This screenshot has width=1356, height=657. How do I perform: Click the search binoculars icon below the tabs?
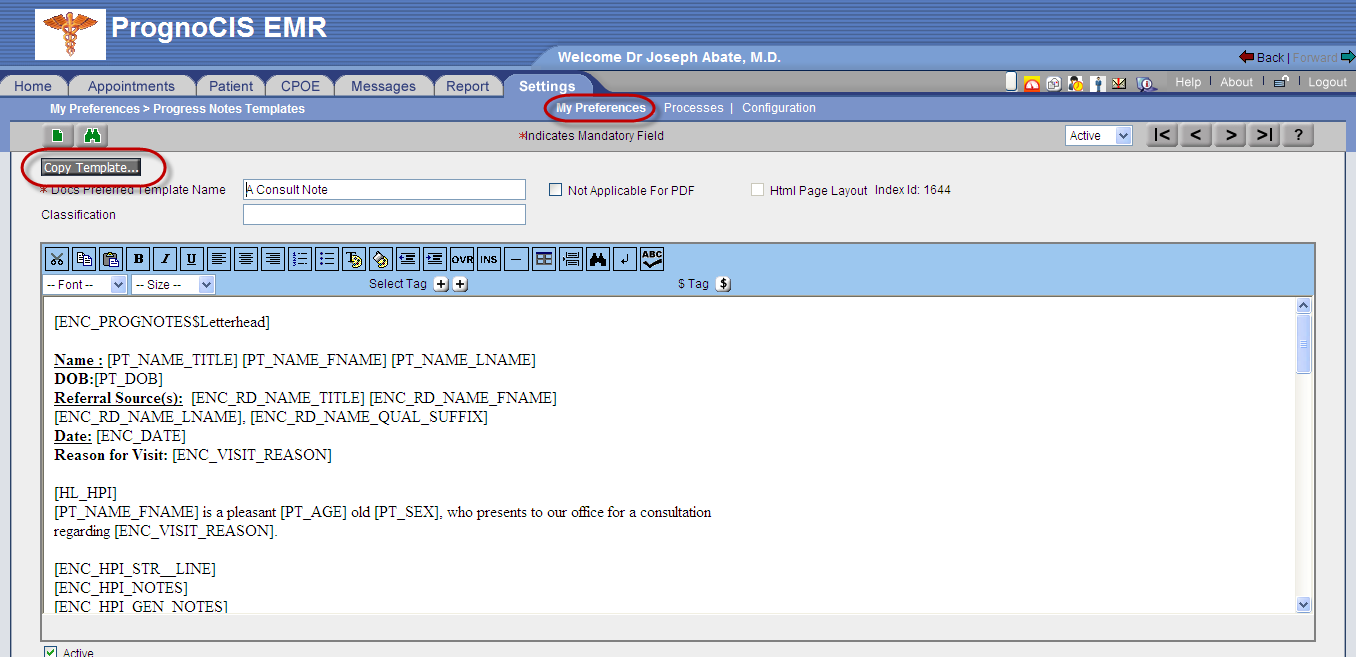tap(91, 136)
